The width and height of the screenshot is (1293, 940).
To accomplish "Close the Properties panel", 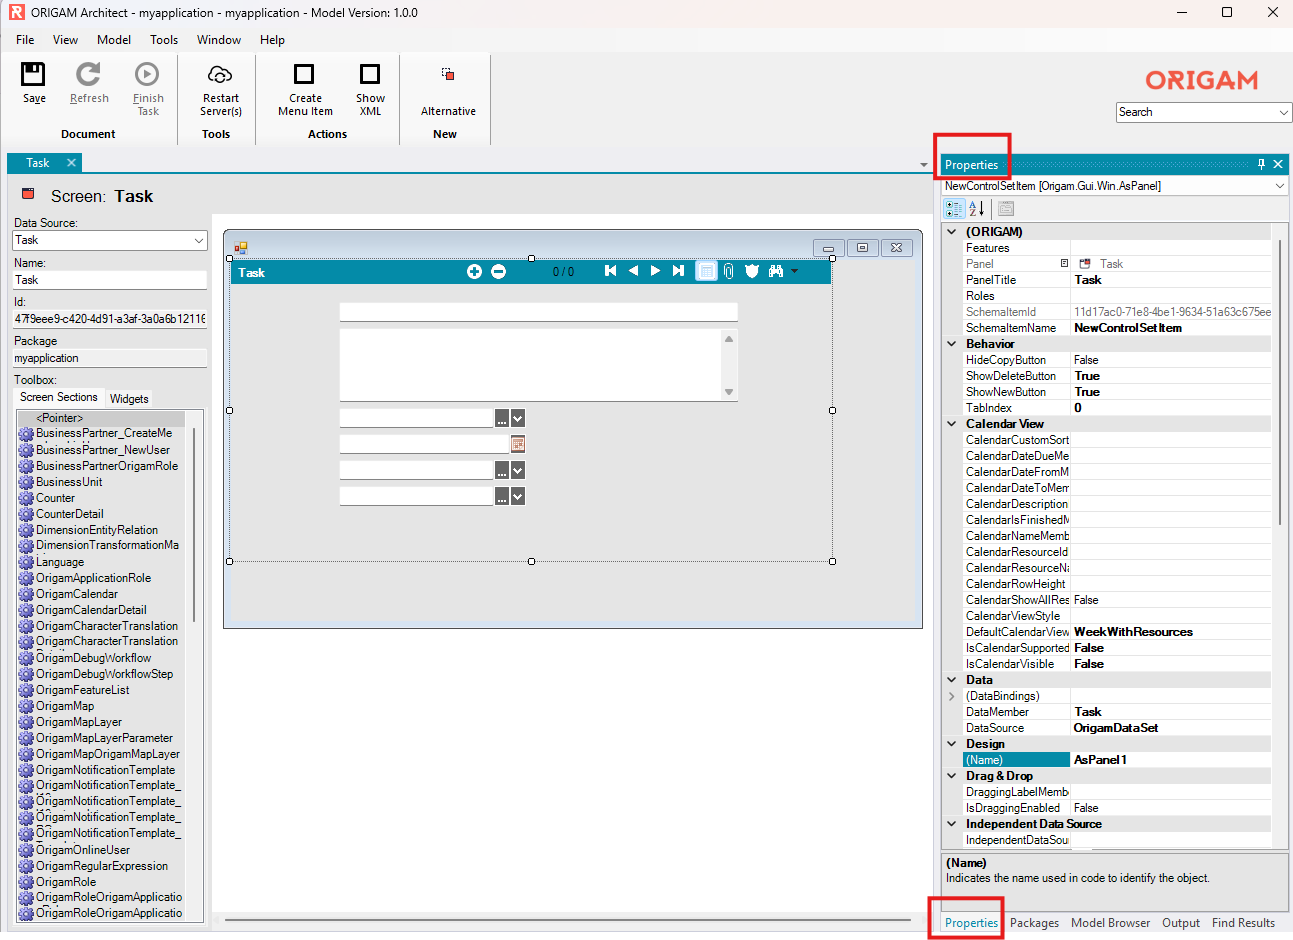I will click(1278, 164).
